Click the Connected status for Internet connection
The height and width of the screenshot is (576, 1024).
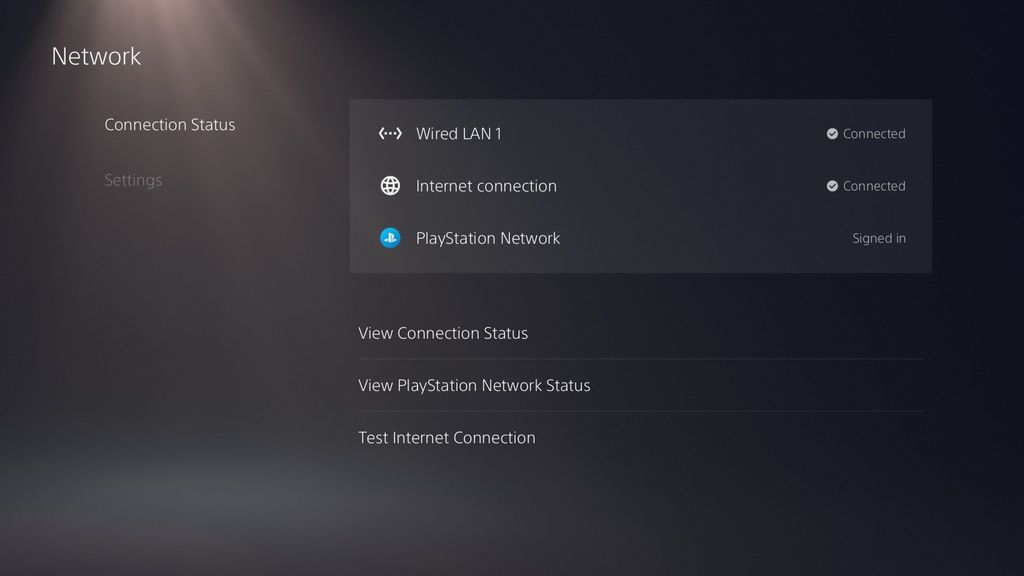(874, 185)
